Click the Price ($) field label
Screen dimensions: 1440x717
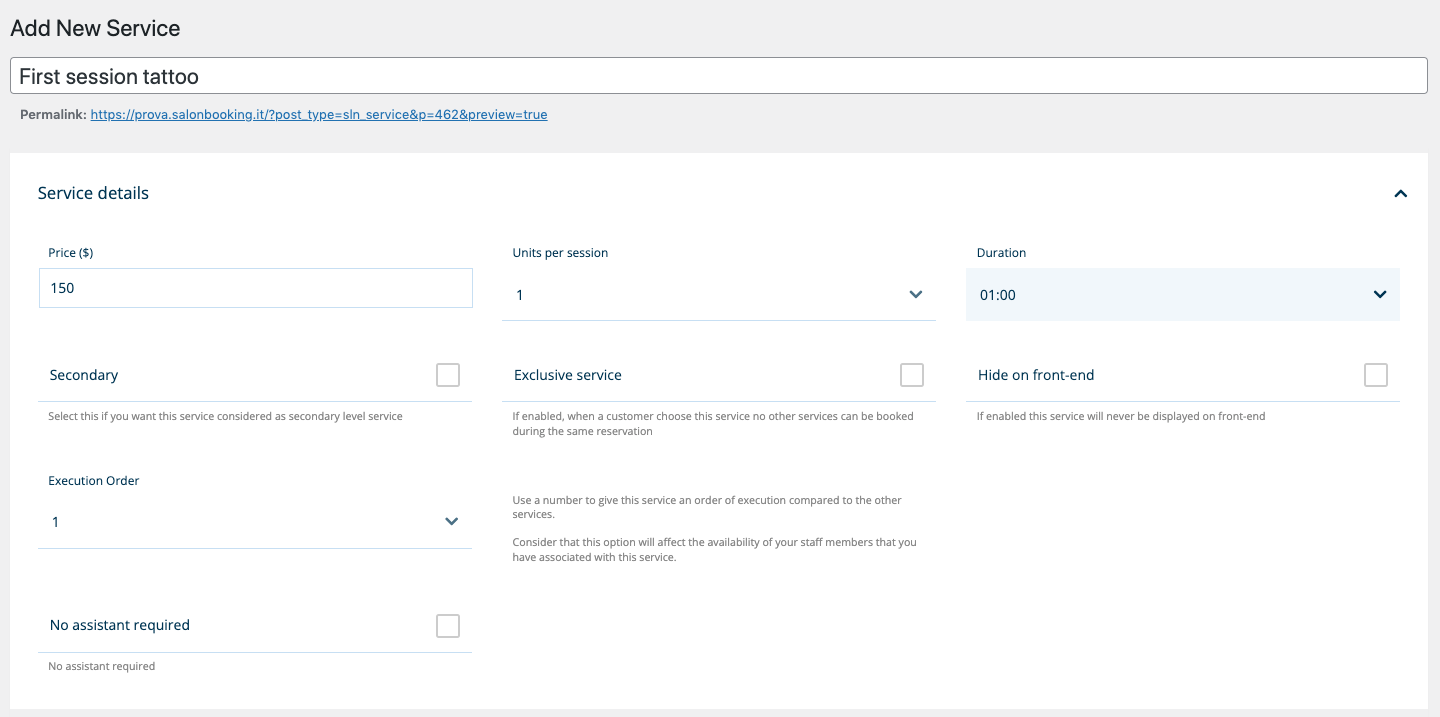(71, 253)
